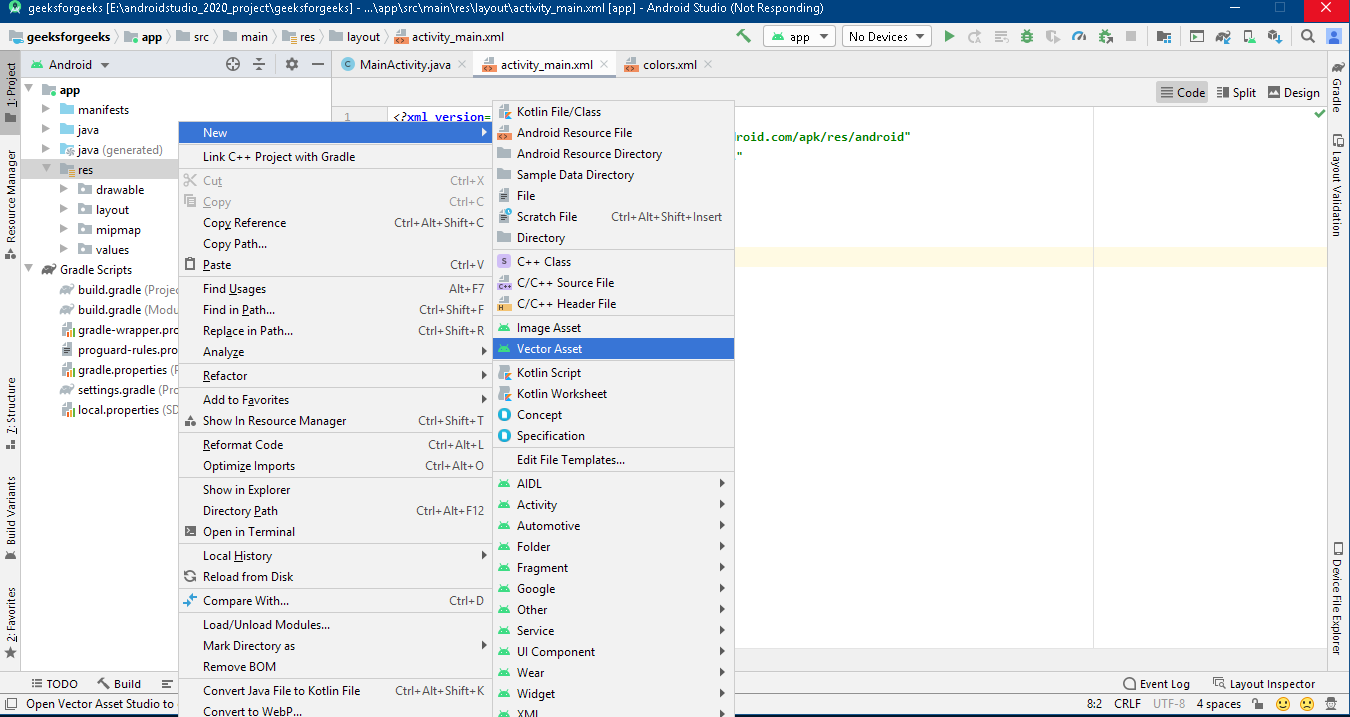
Task: Switch editor to Design view
Action: tap(1294, 92)
